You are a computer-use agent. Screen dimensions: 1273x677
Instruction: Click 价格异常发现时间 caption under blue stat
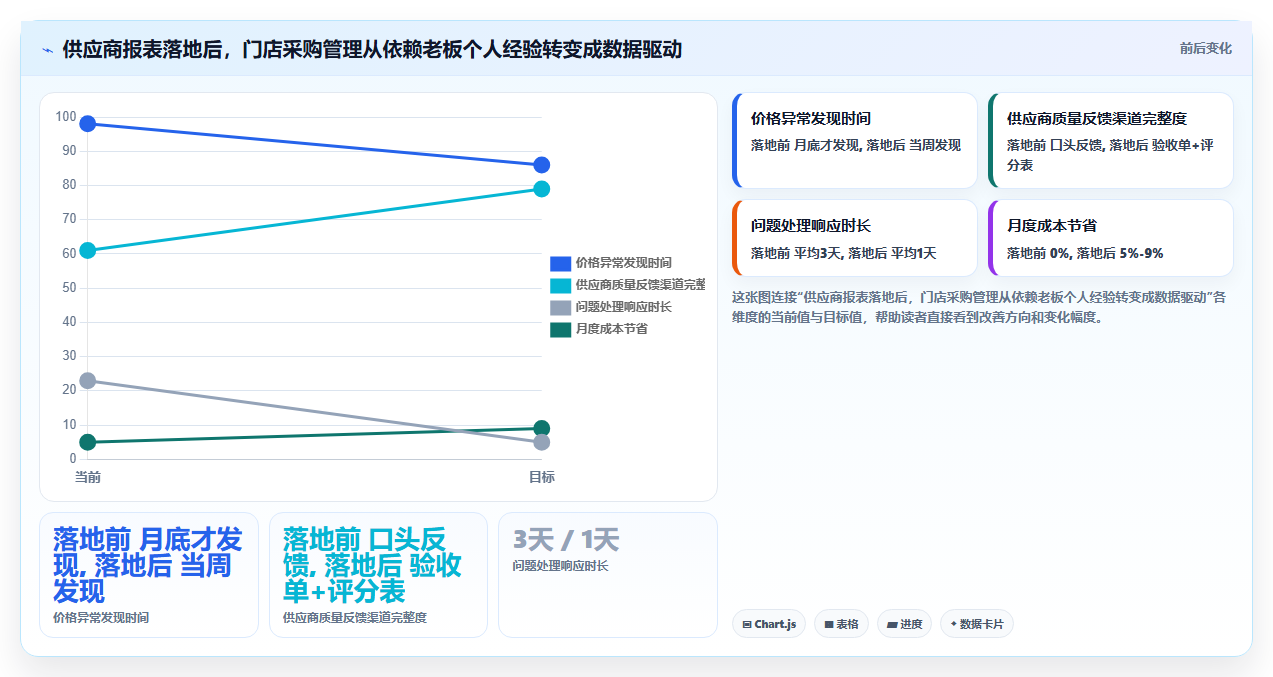tap(101, 618)
